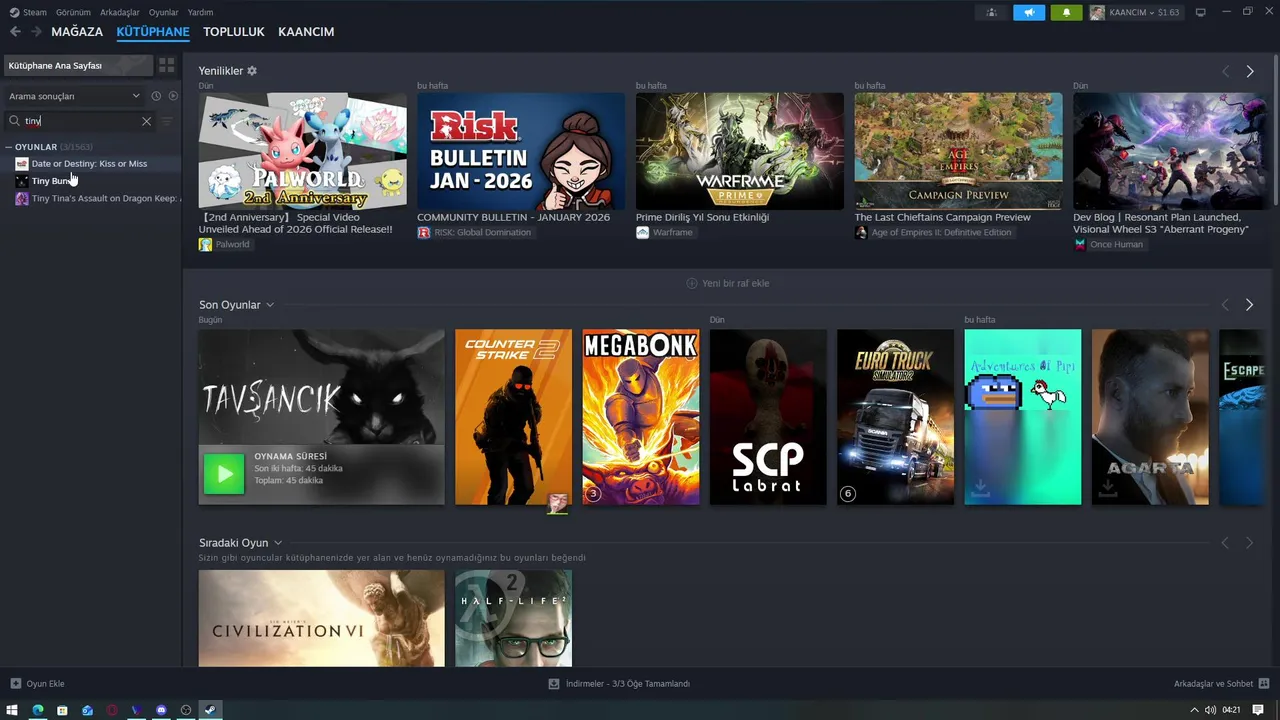Expand the Son Oyunlar shelf dropdown
The height and width of the screenshot is (720, 1280).
[x=270, y=305]
